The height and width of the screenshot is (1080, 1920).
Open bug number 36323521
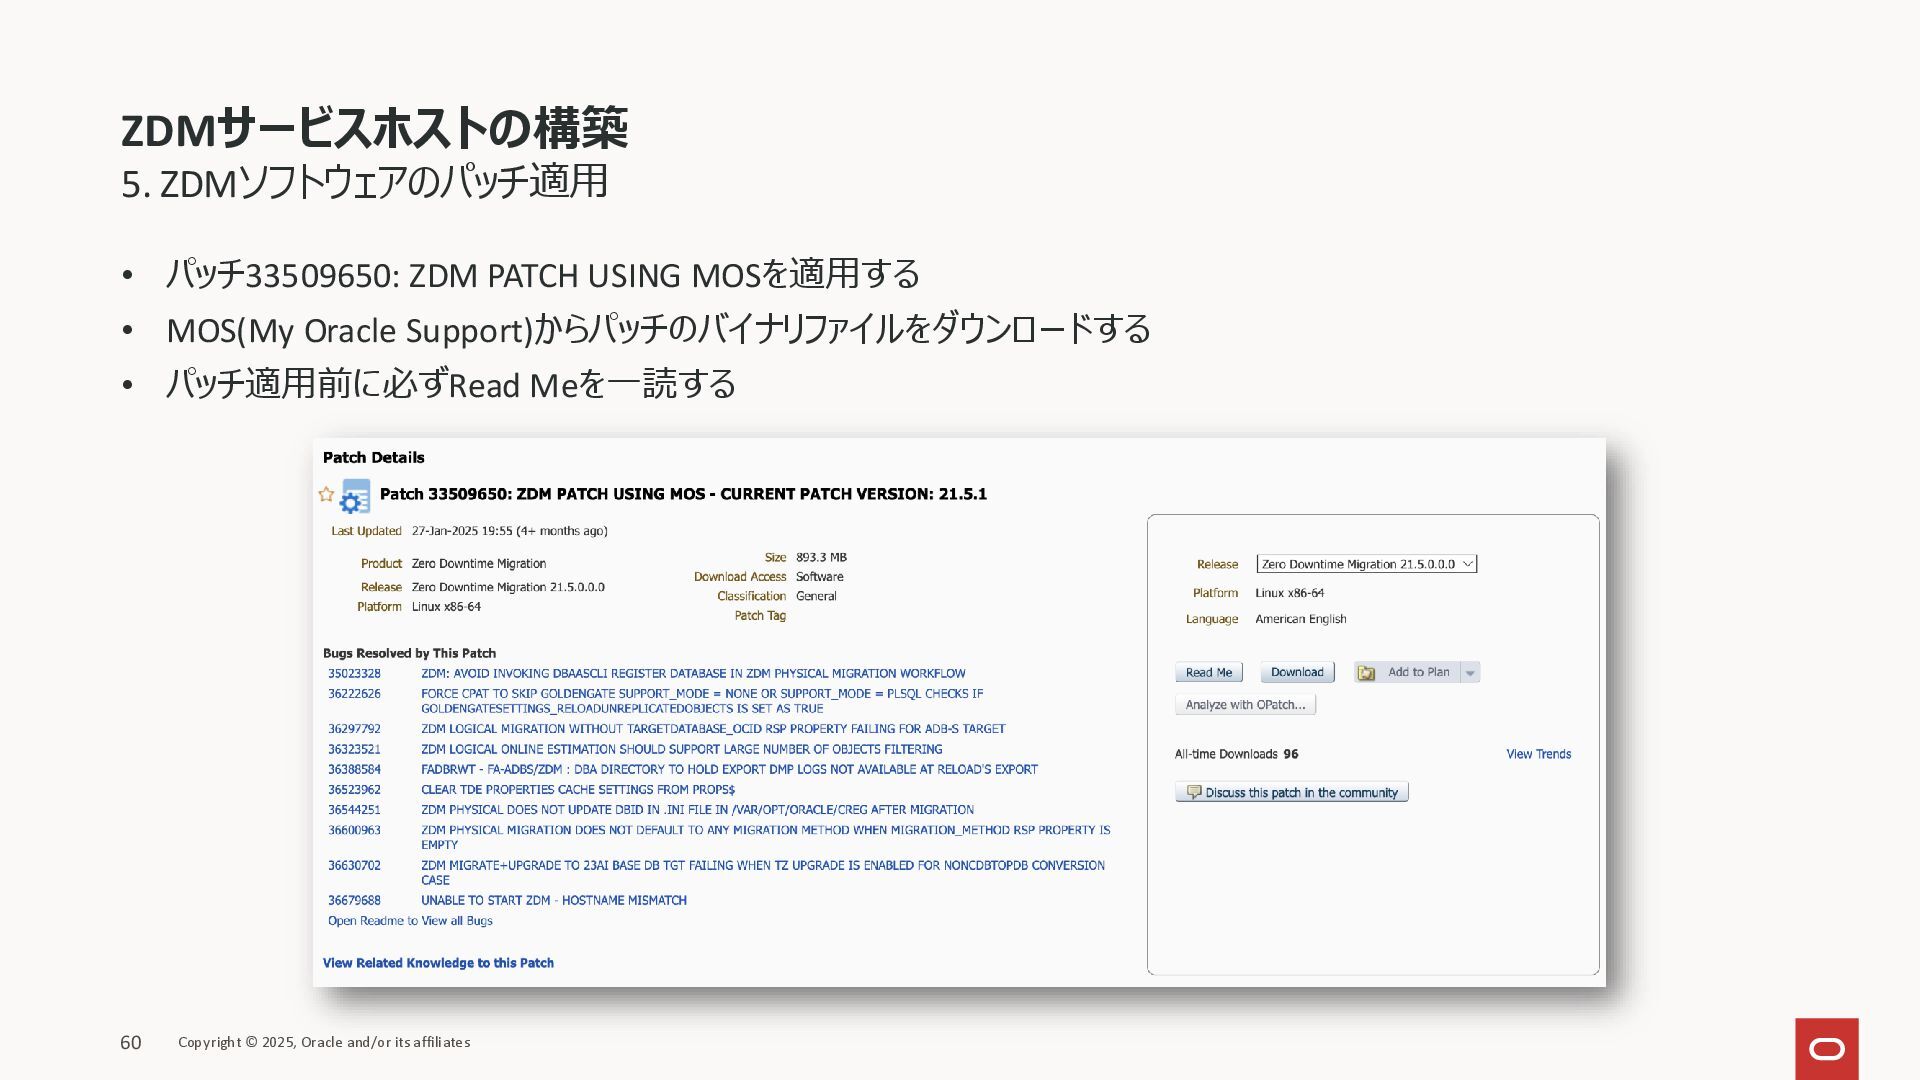point(354,749)
